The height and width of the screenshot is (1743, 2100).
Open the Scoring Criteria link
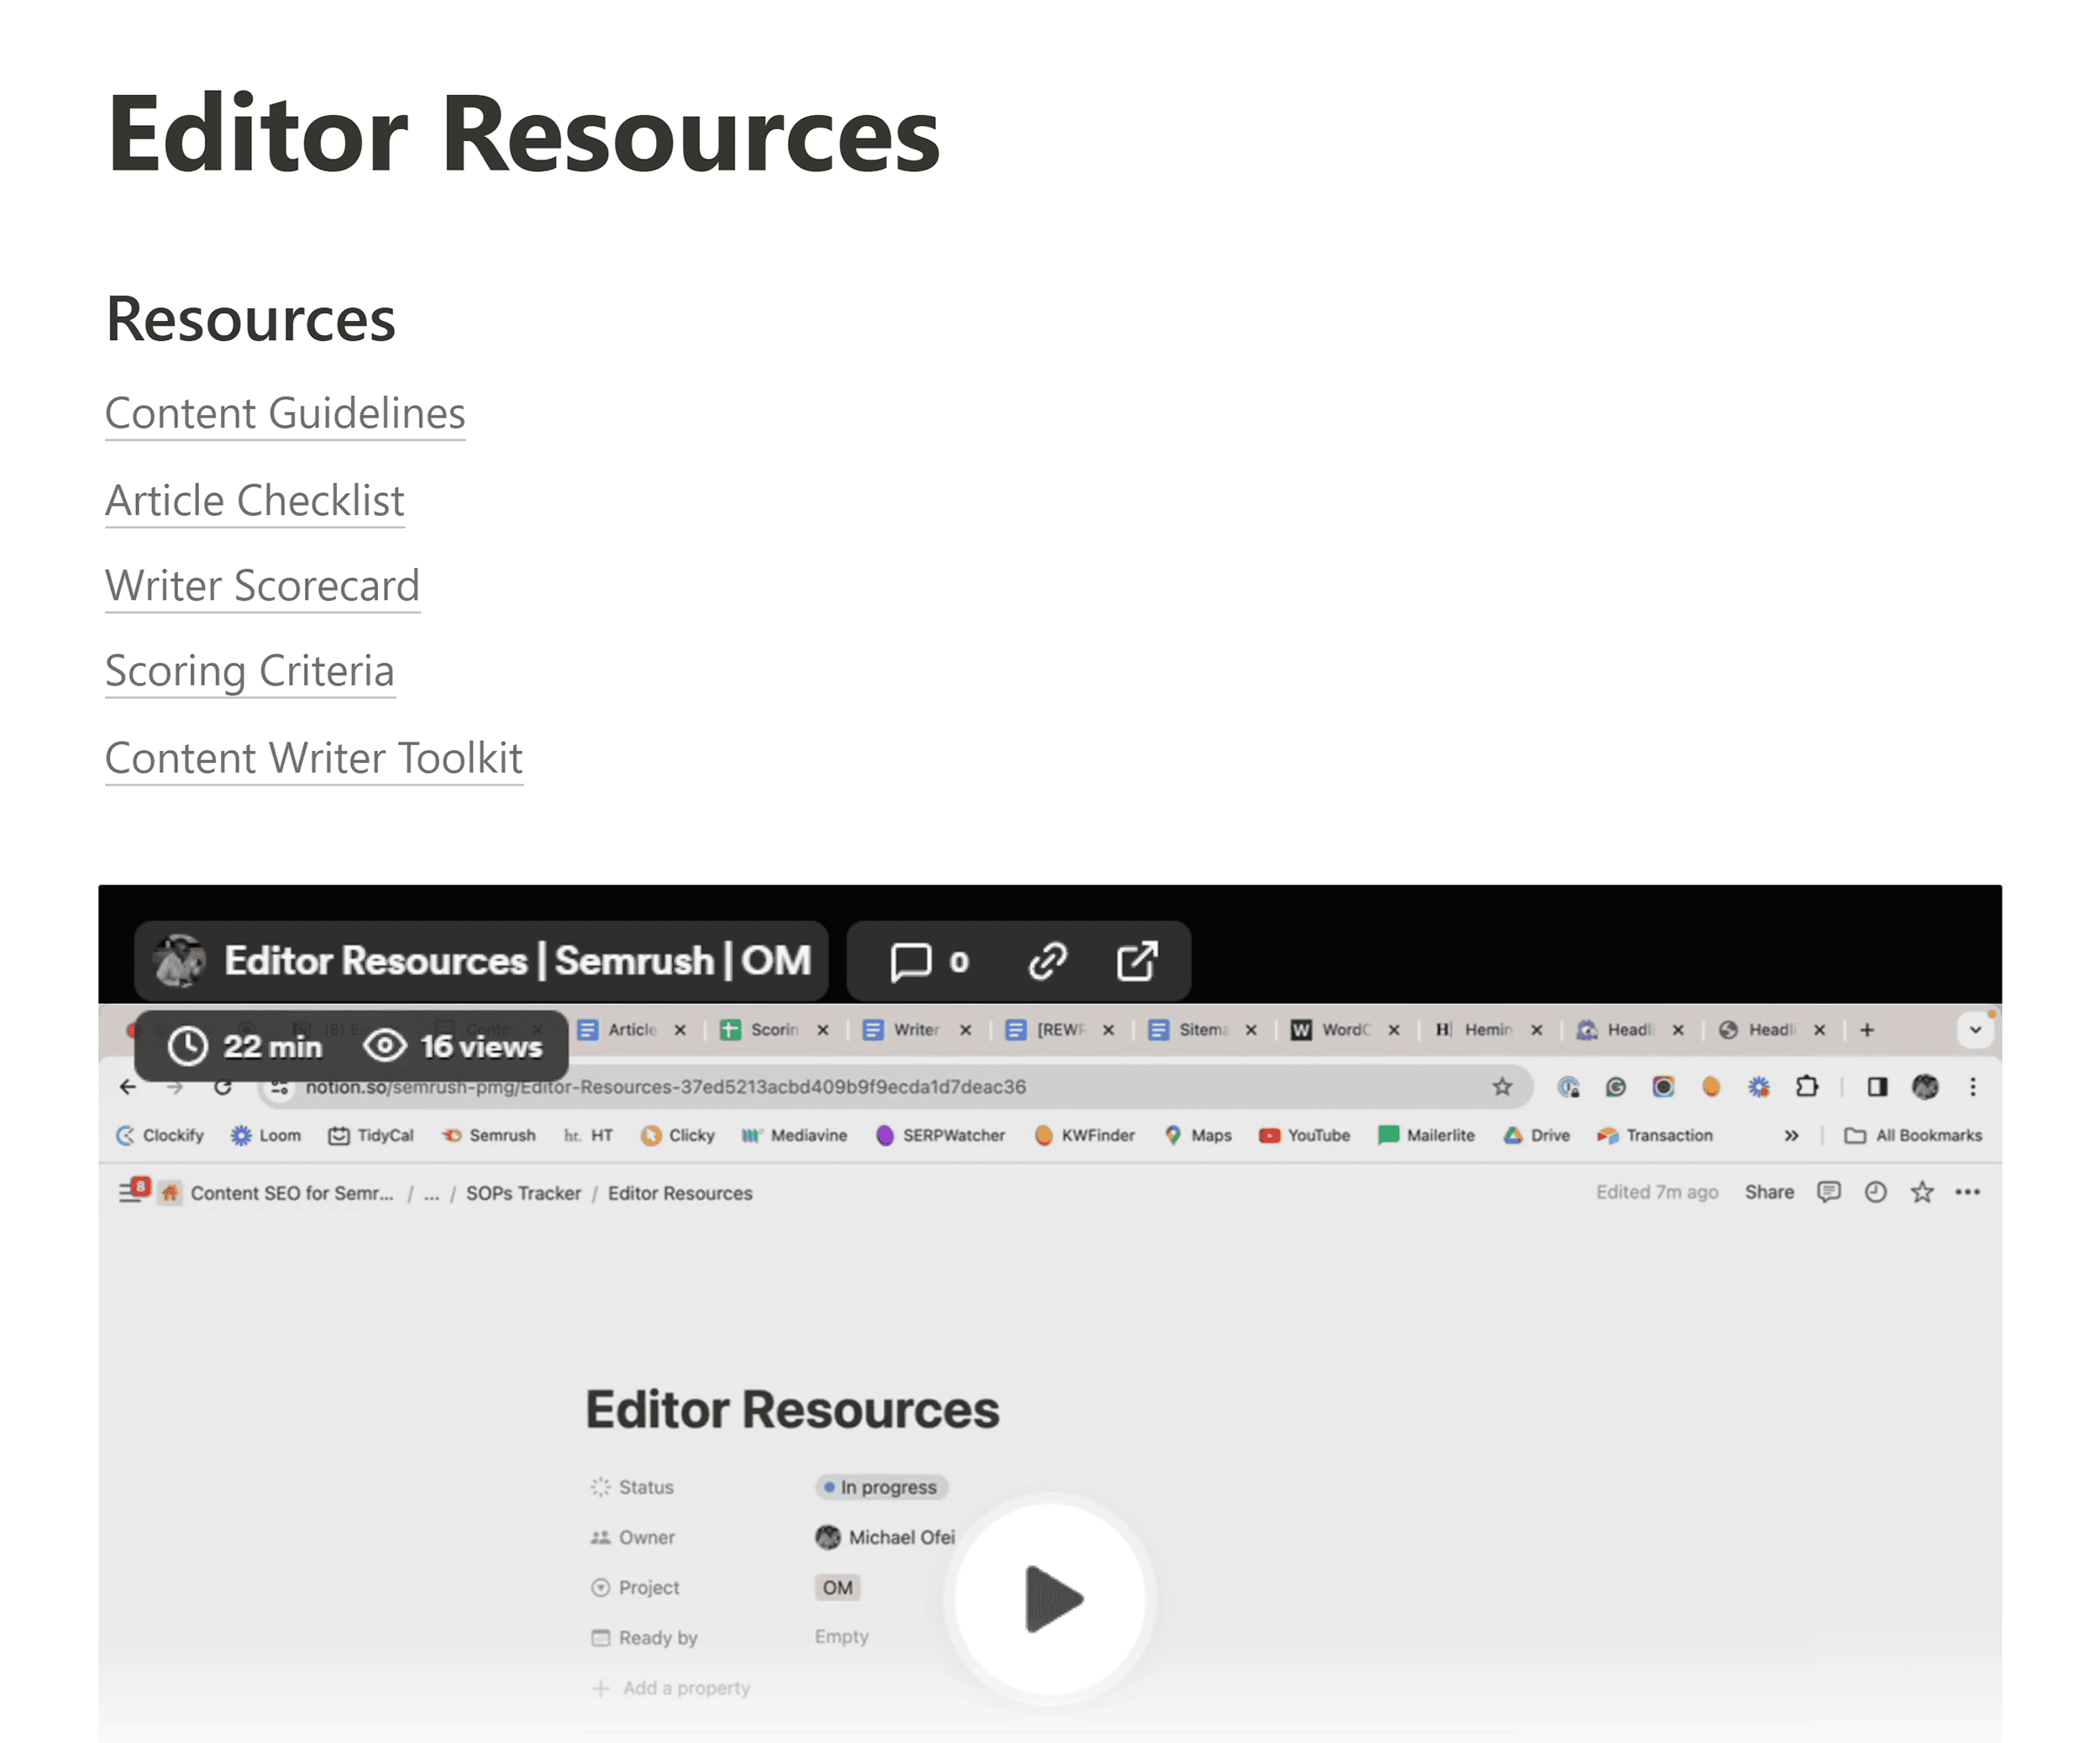[x=250, y=671]
